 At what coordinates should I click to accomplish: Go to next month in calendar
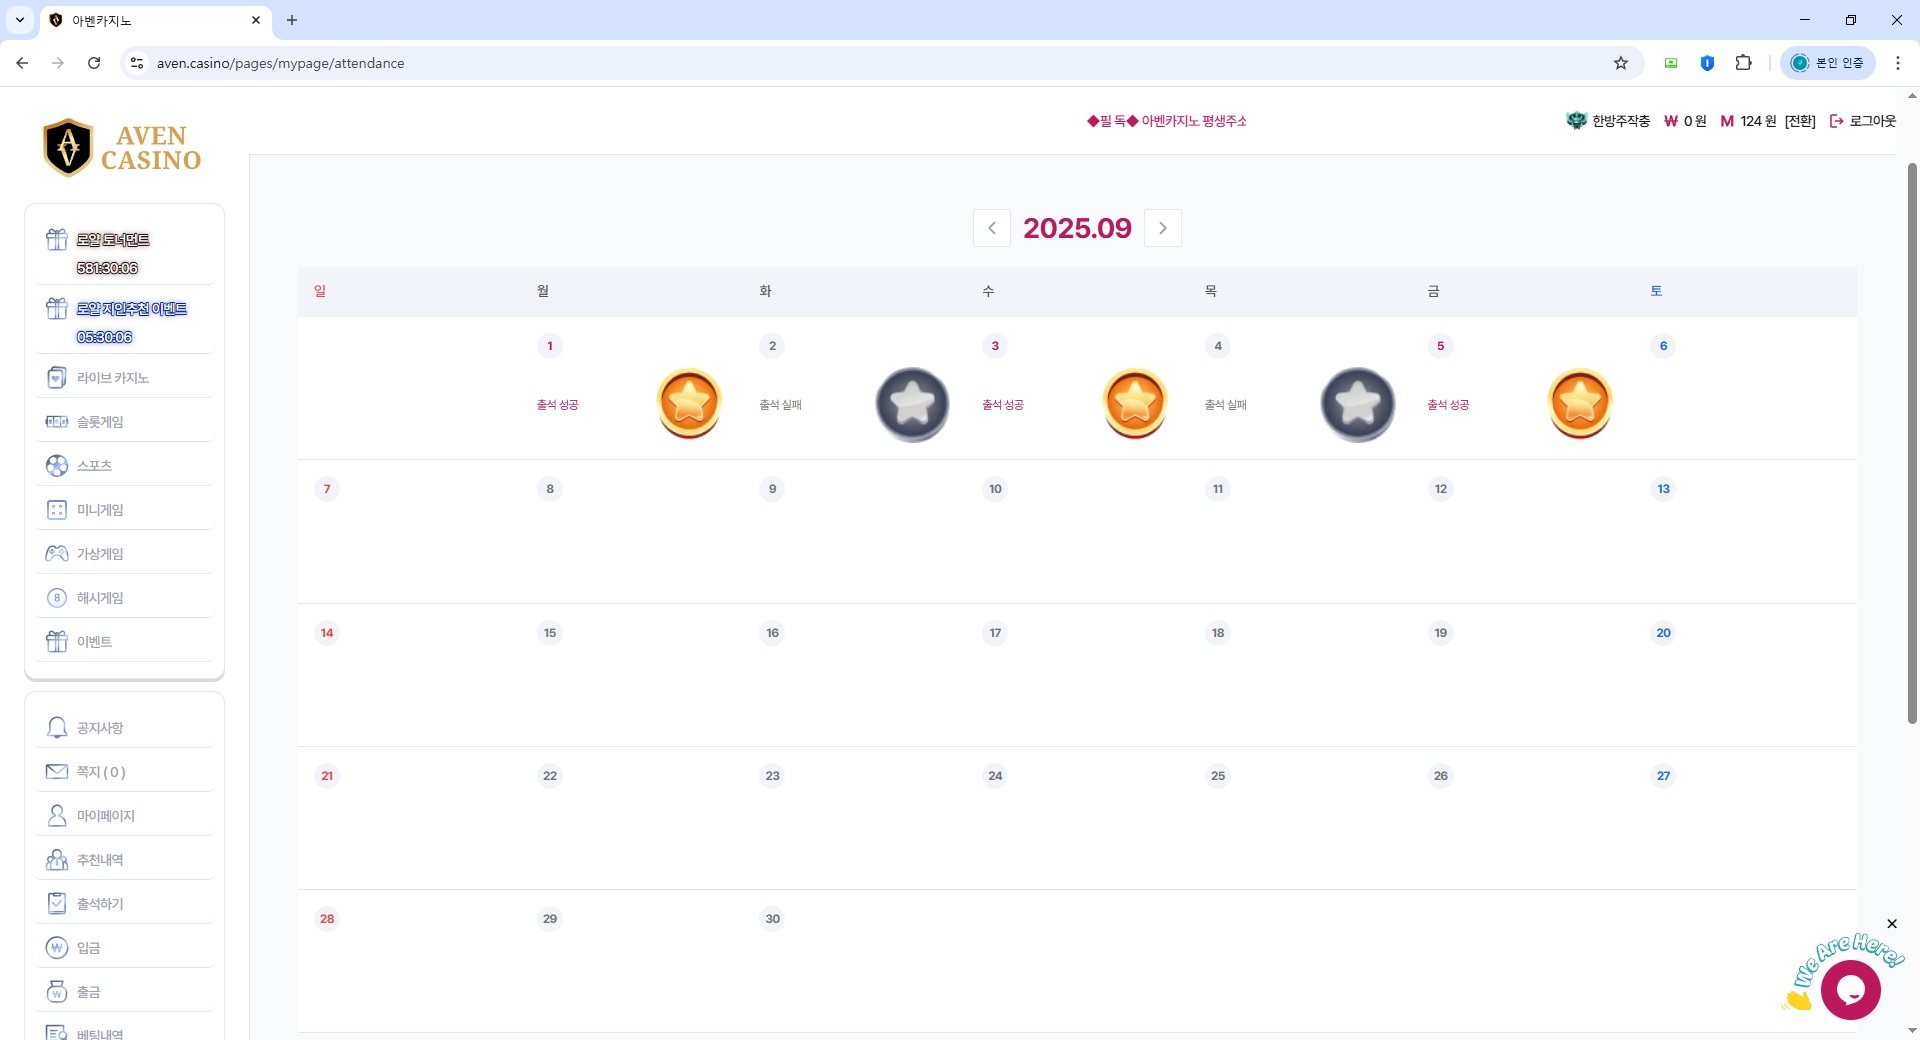[x=1162, y=228]
